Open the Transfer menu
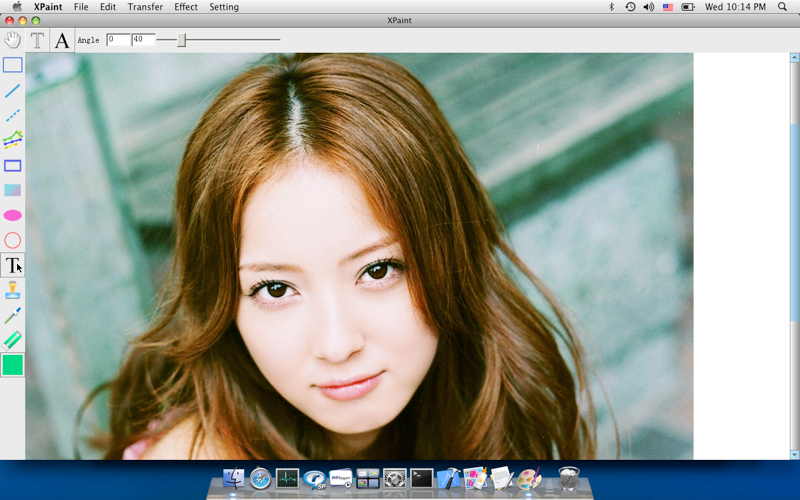800x500 pixels. point(145,7)
